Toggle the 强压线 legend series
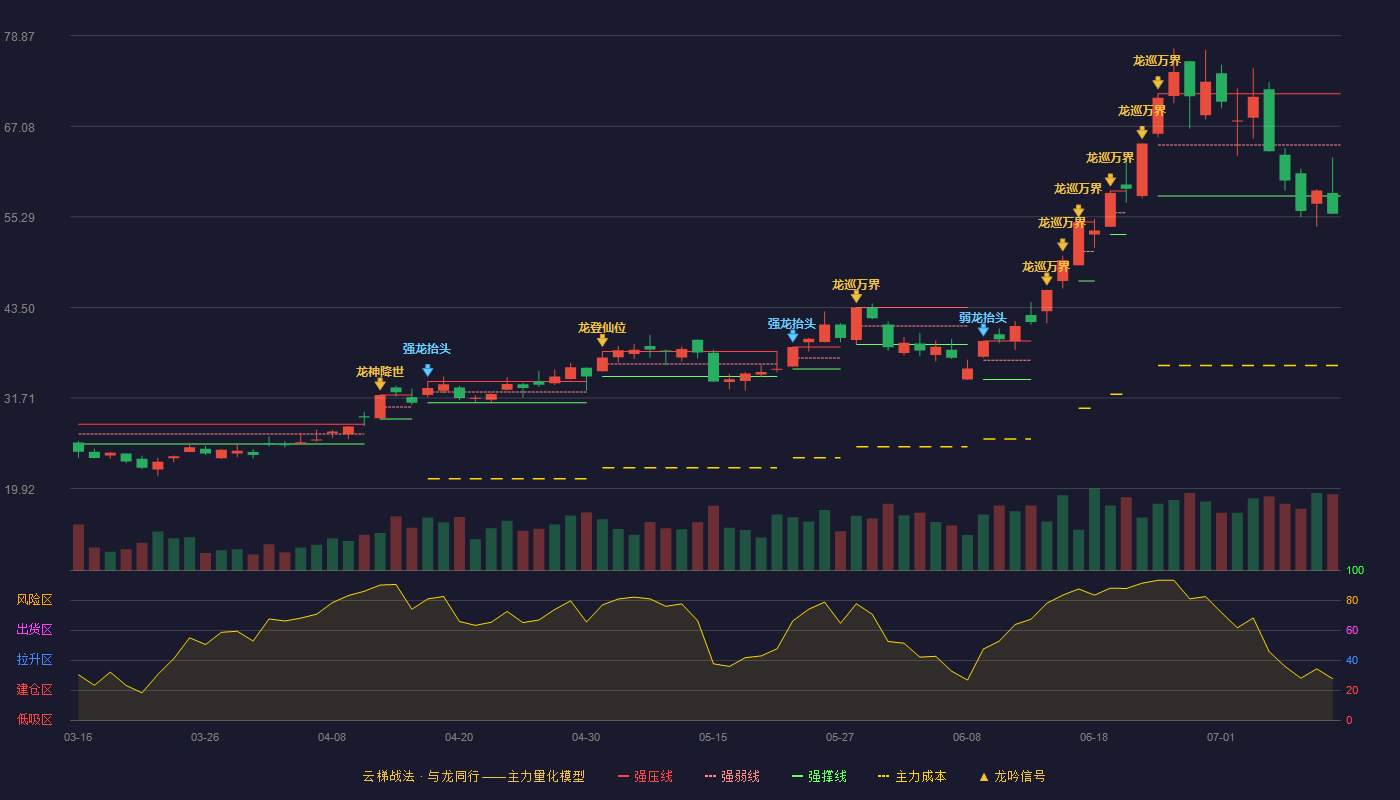 tap(645, 776)
